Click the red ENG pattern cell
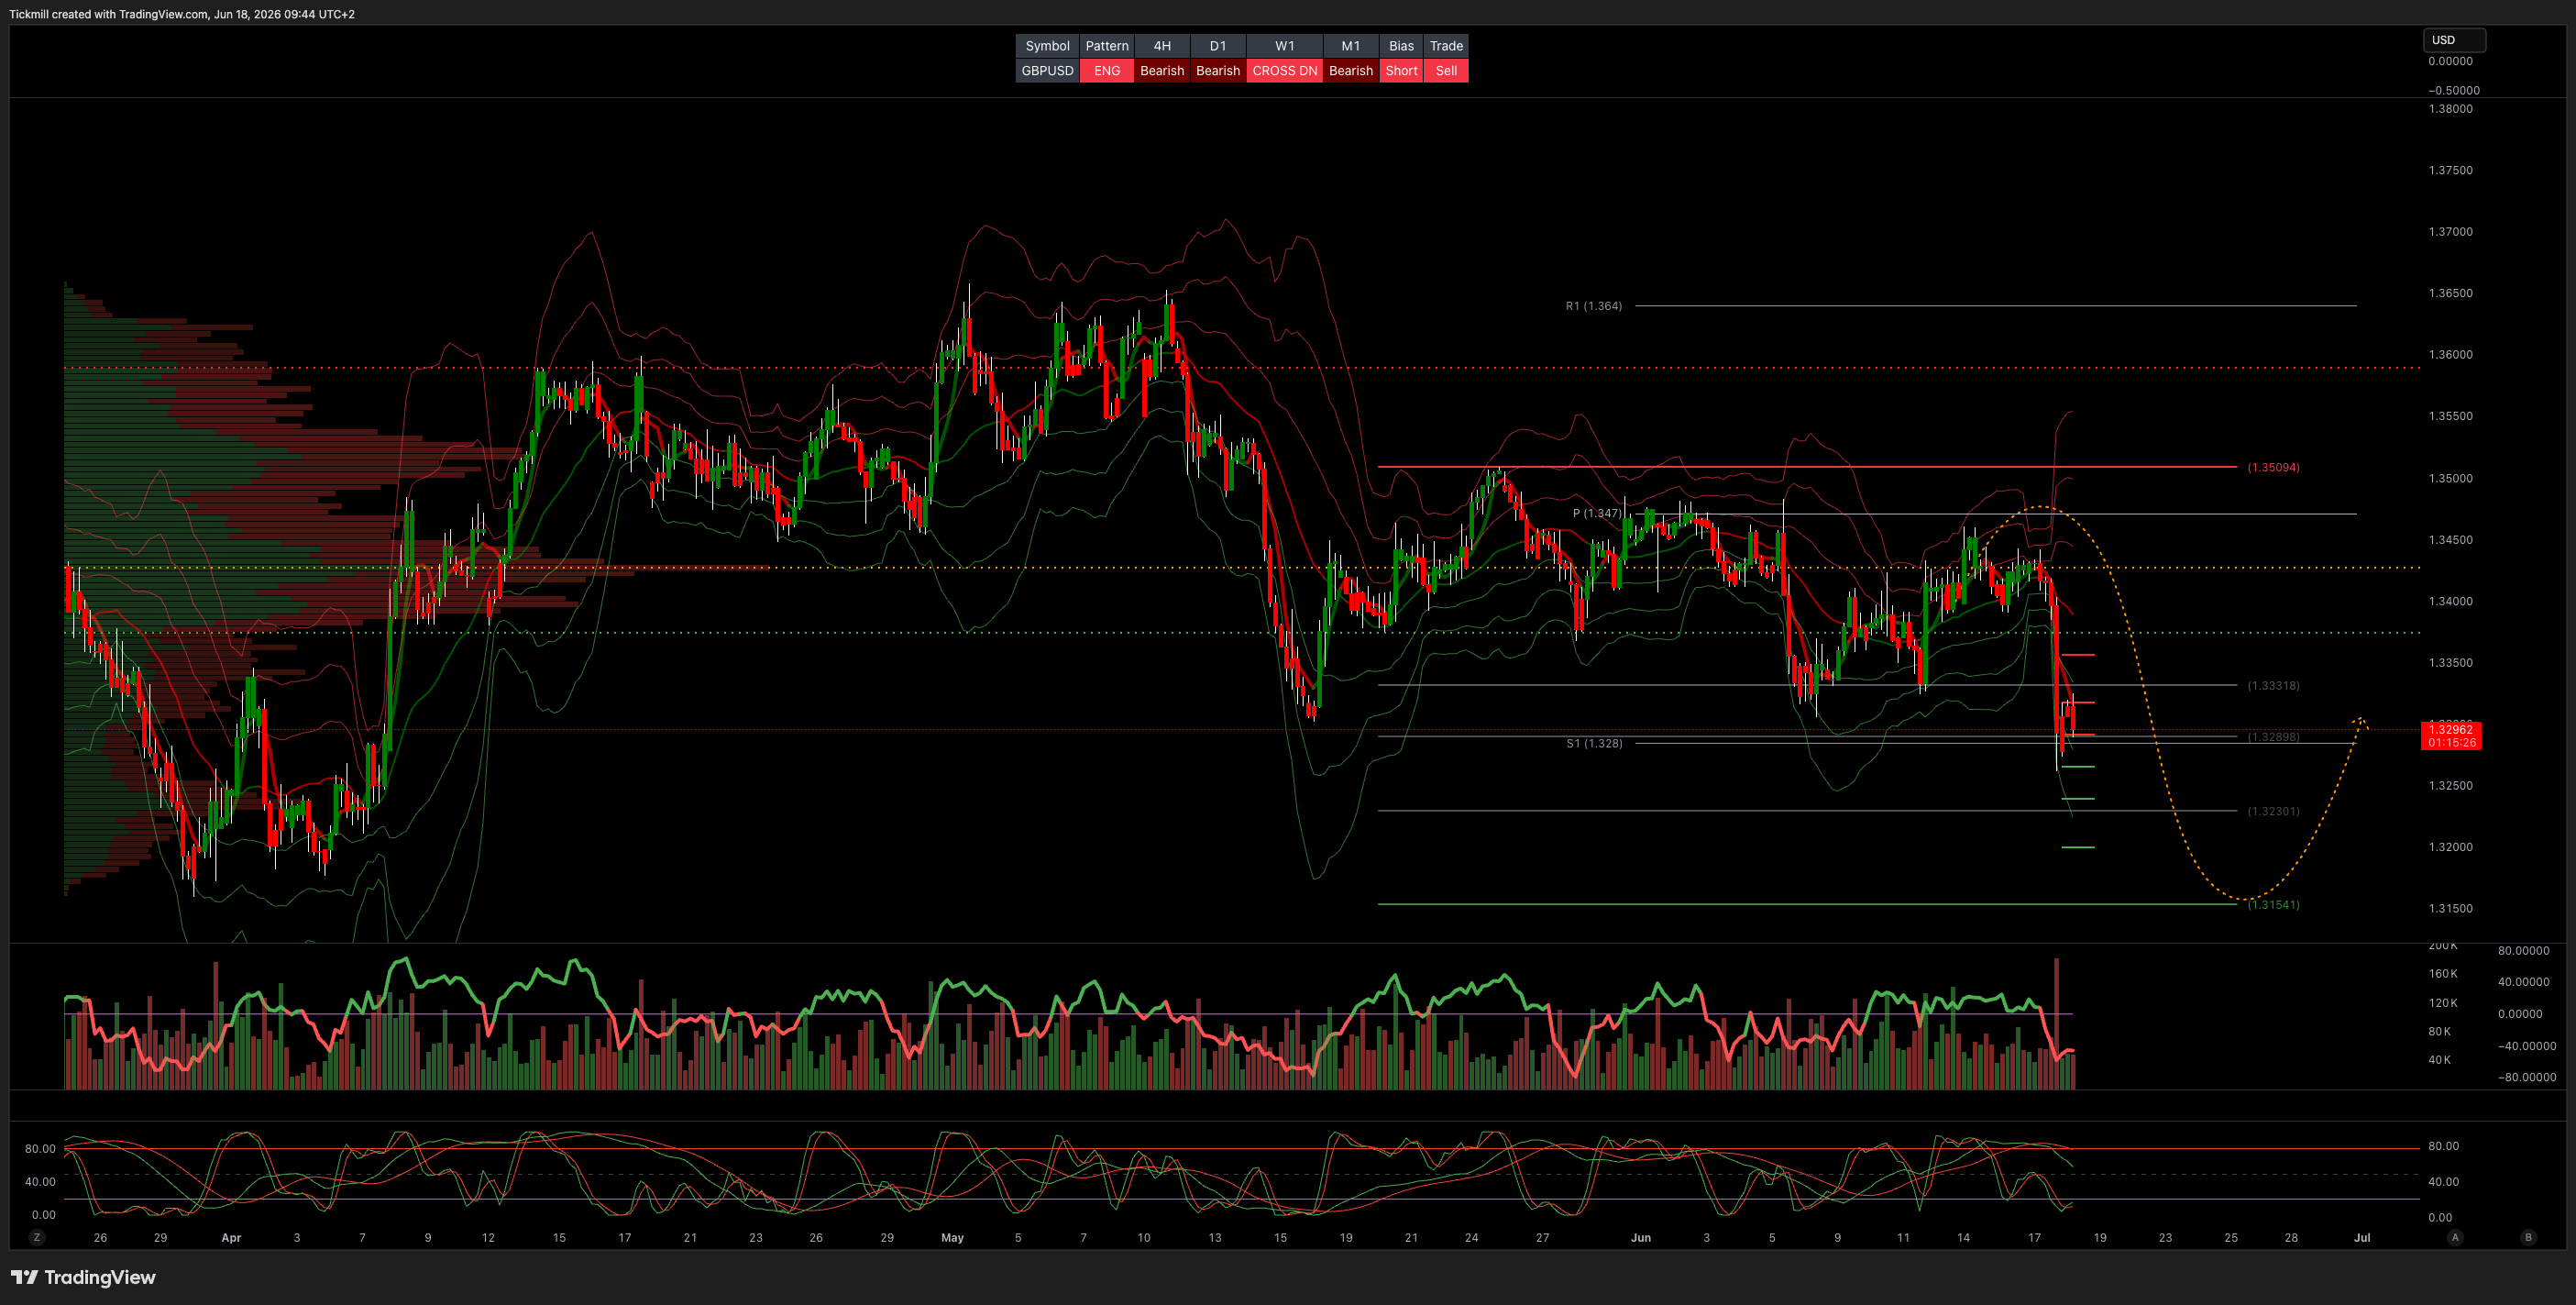Screen dimensions: 2576x1305 [1107, 71]
